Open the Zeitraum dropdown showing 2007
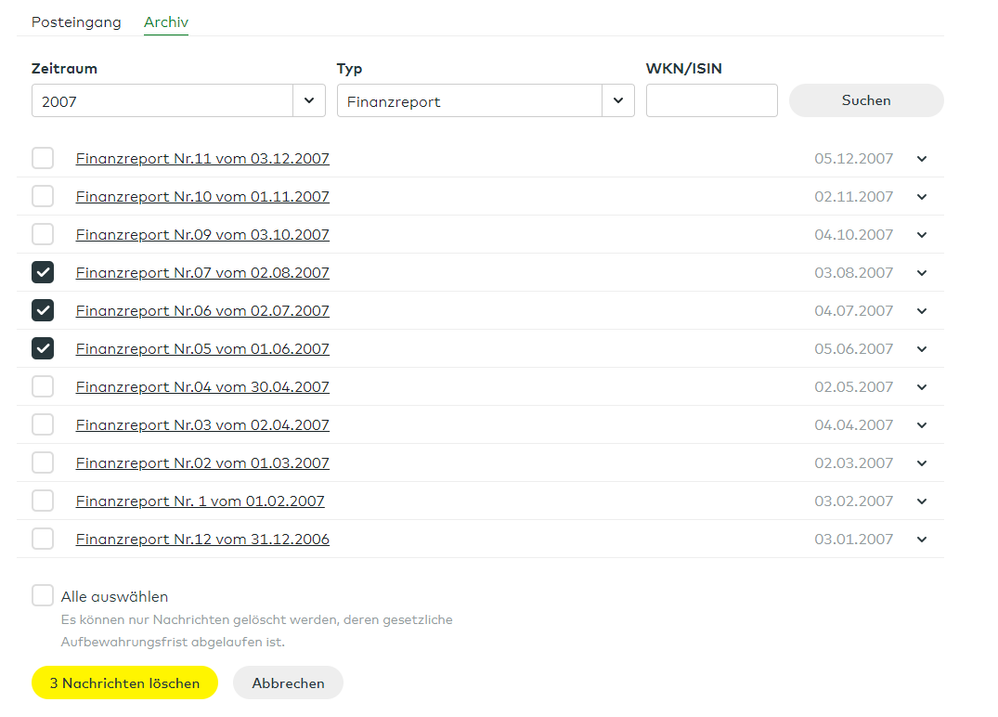The height and width of the screenshot is (717, 998). point(308,101)
